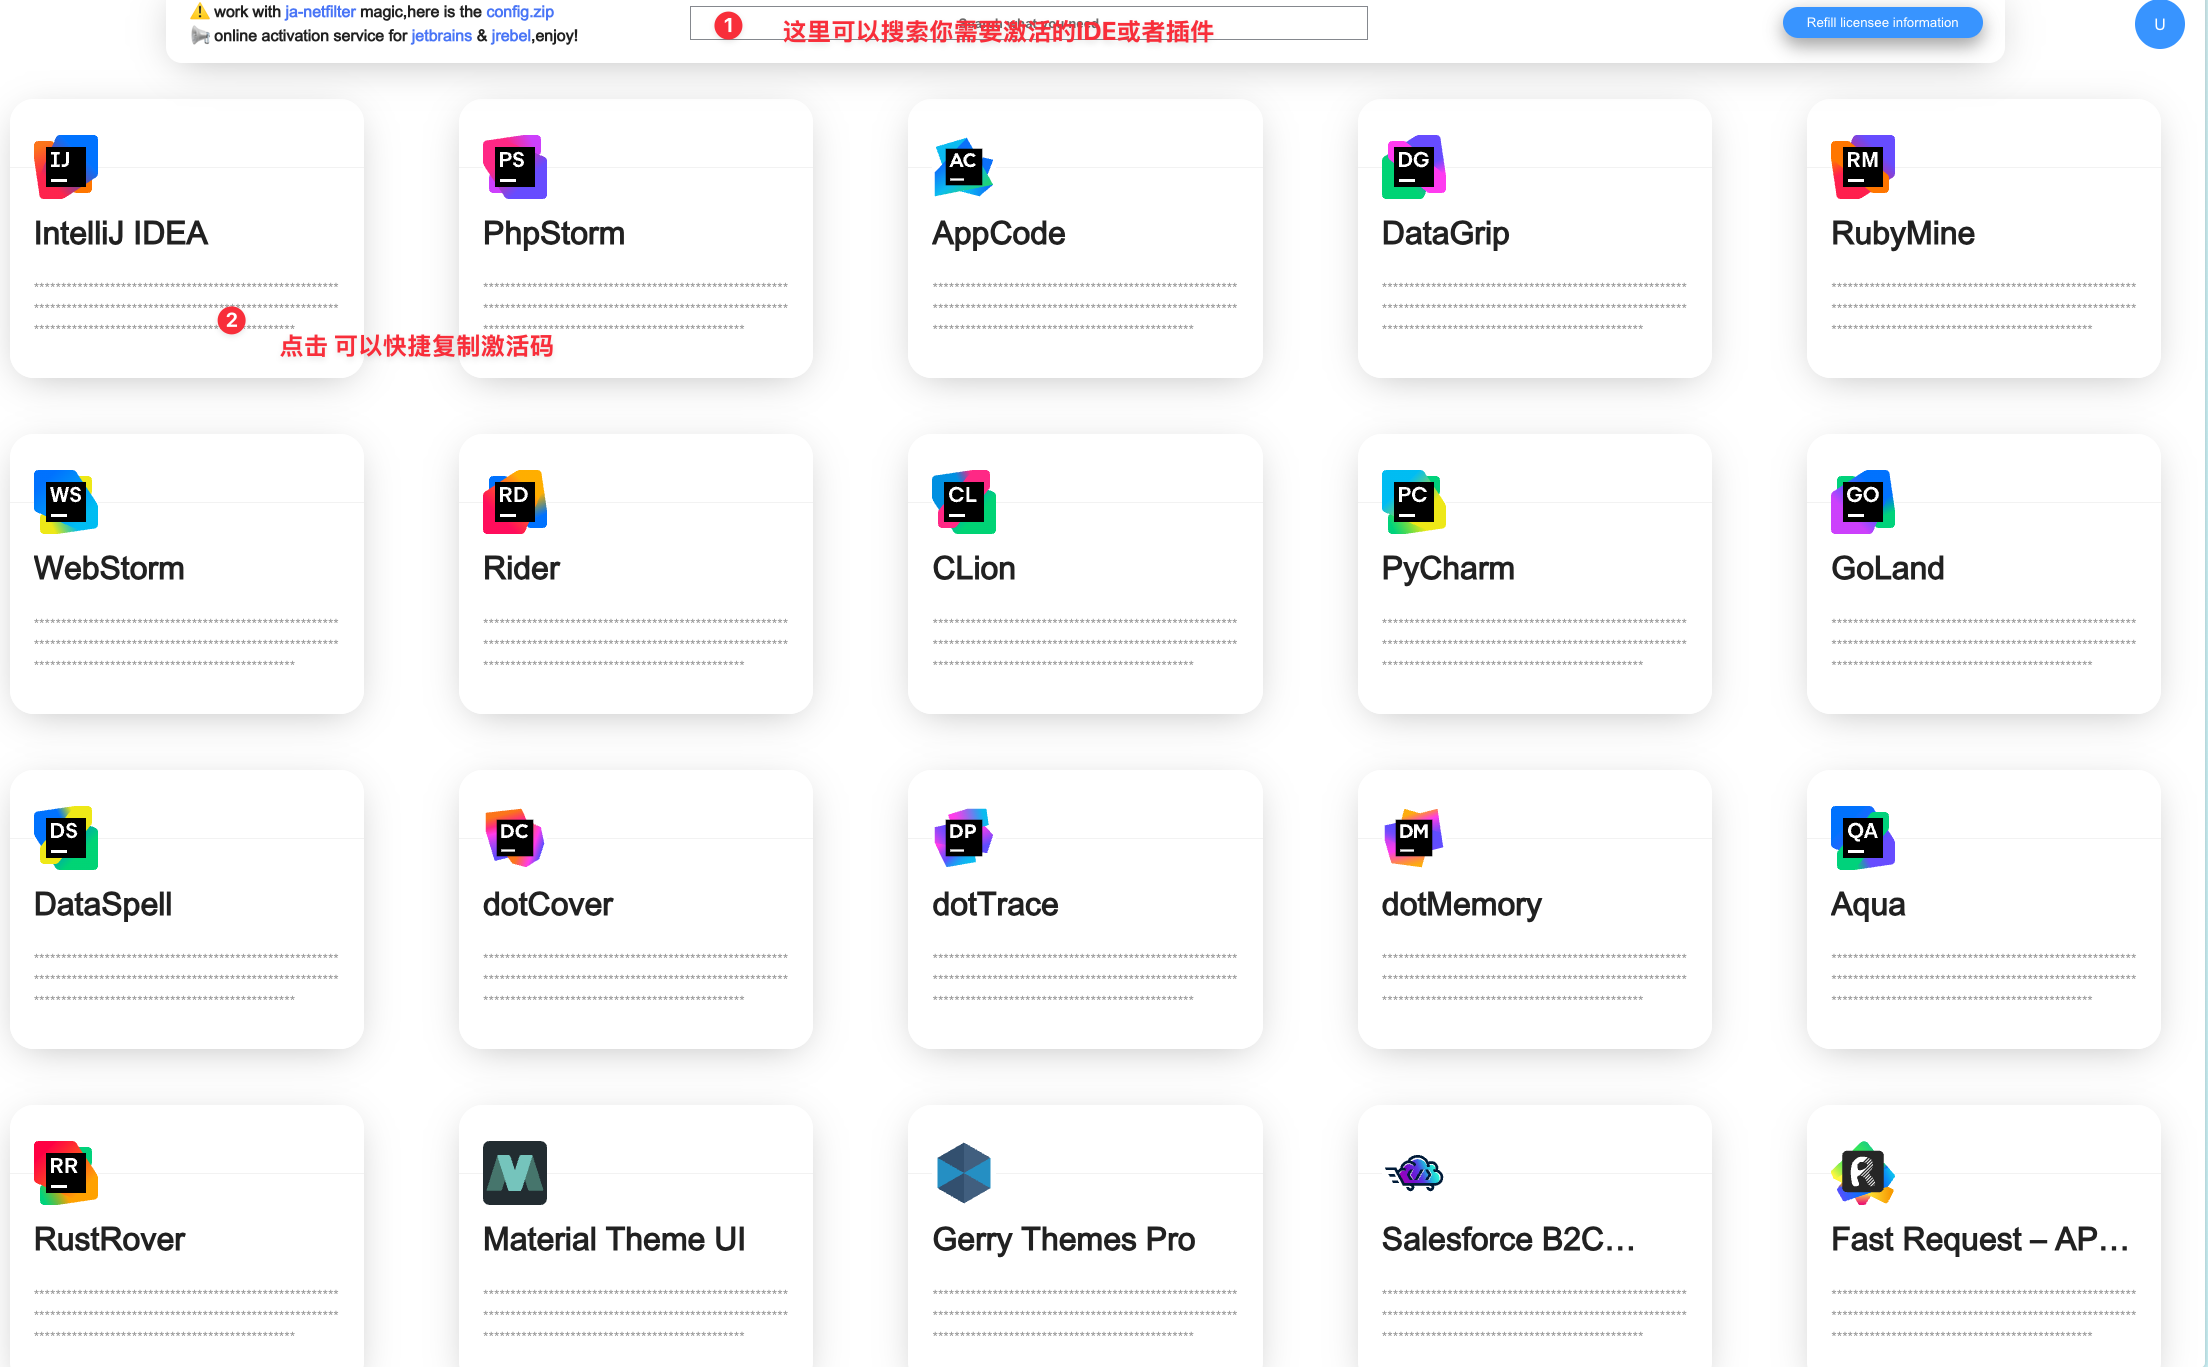Image resolution: width=2208 pixels, height=1367 pixels.
Task: Click the blue U user avatar
Action: point(2159,24)
